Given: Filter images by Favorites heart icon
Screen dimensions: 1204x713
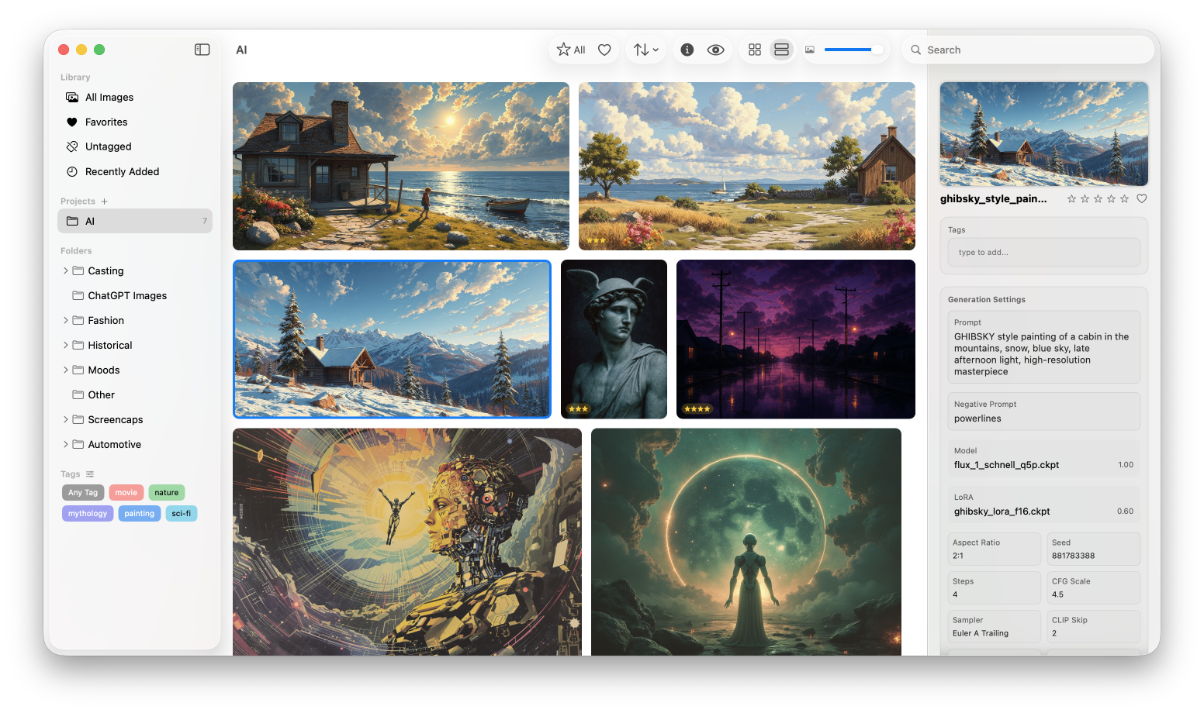Looking at the screenshot, I should pos(604,48).
